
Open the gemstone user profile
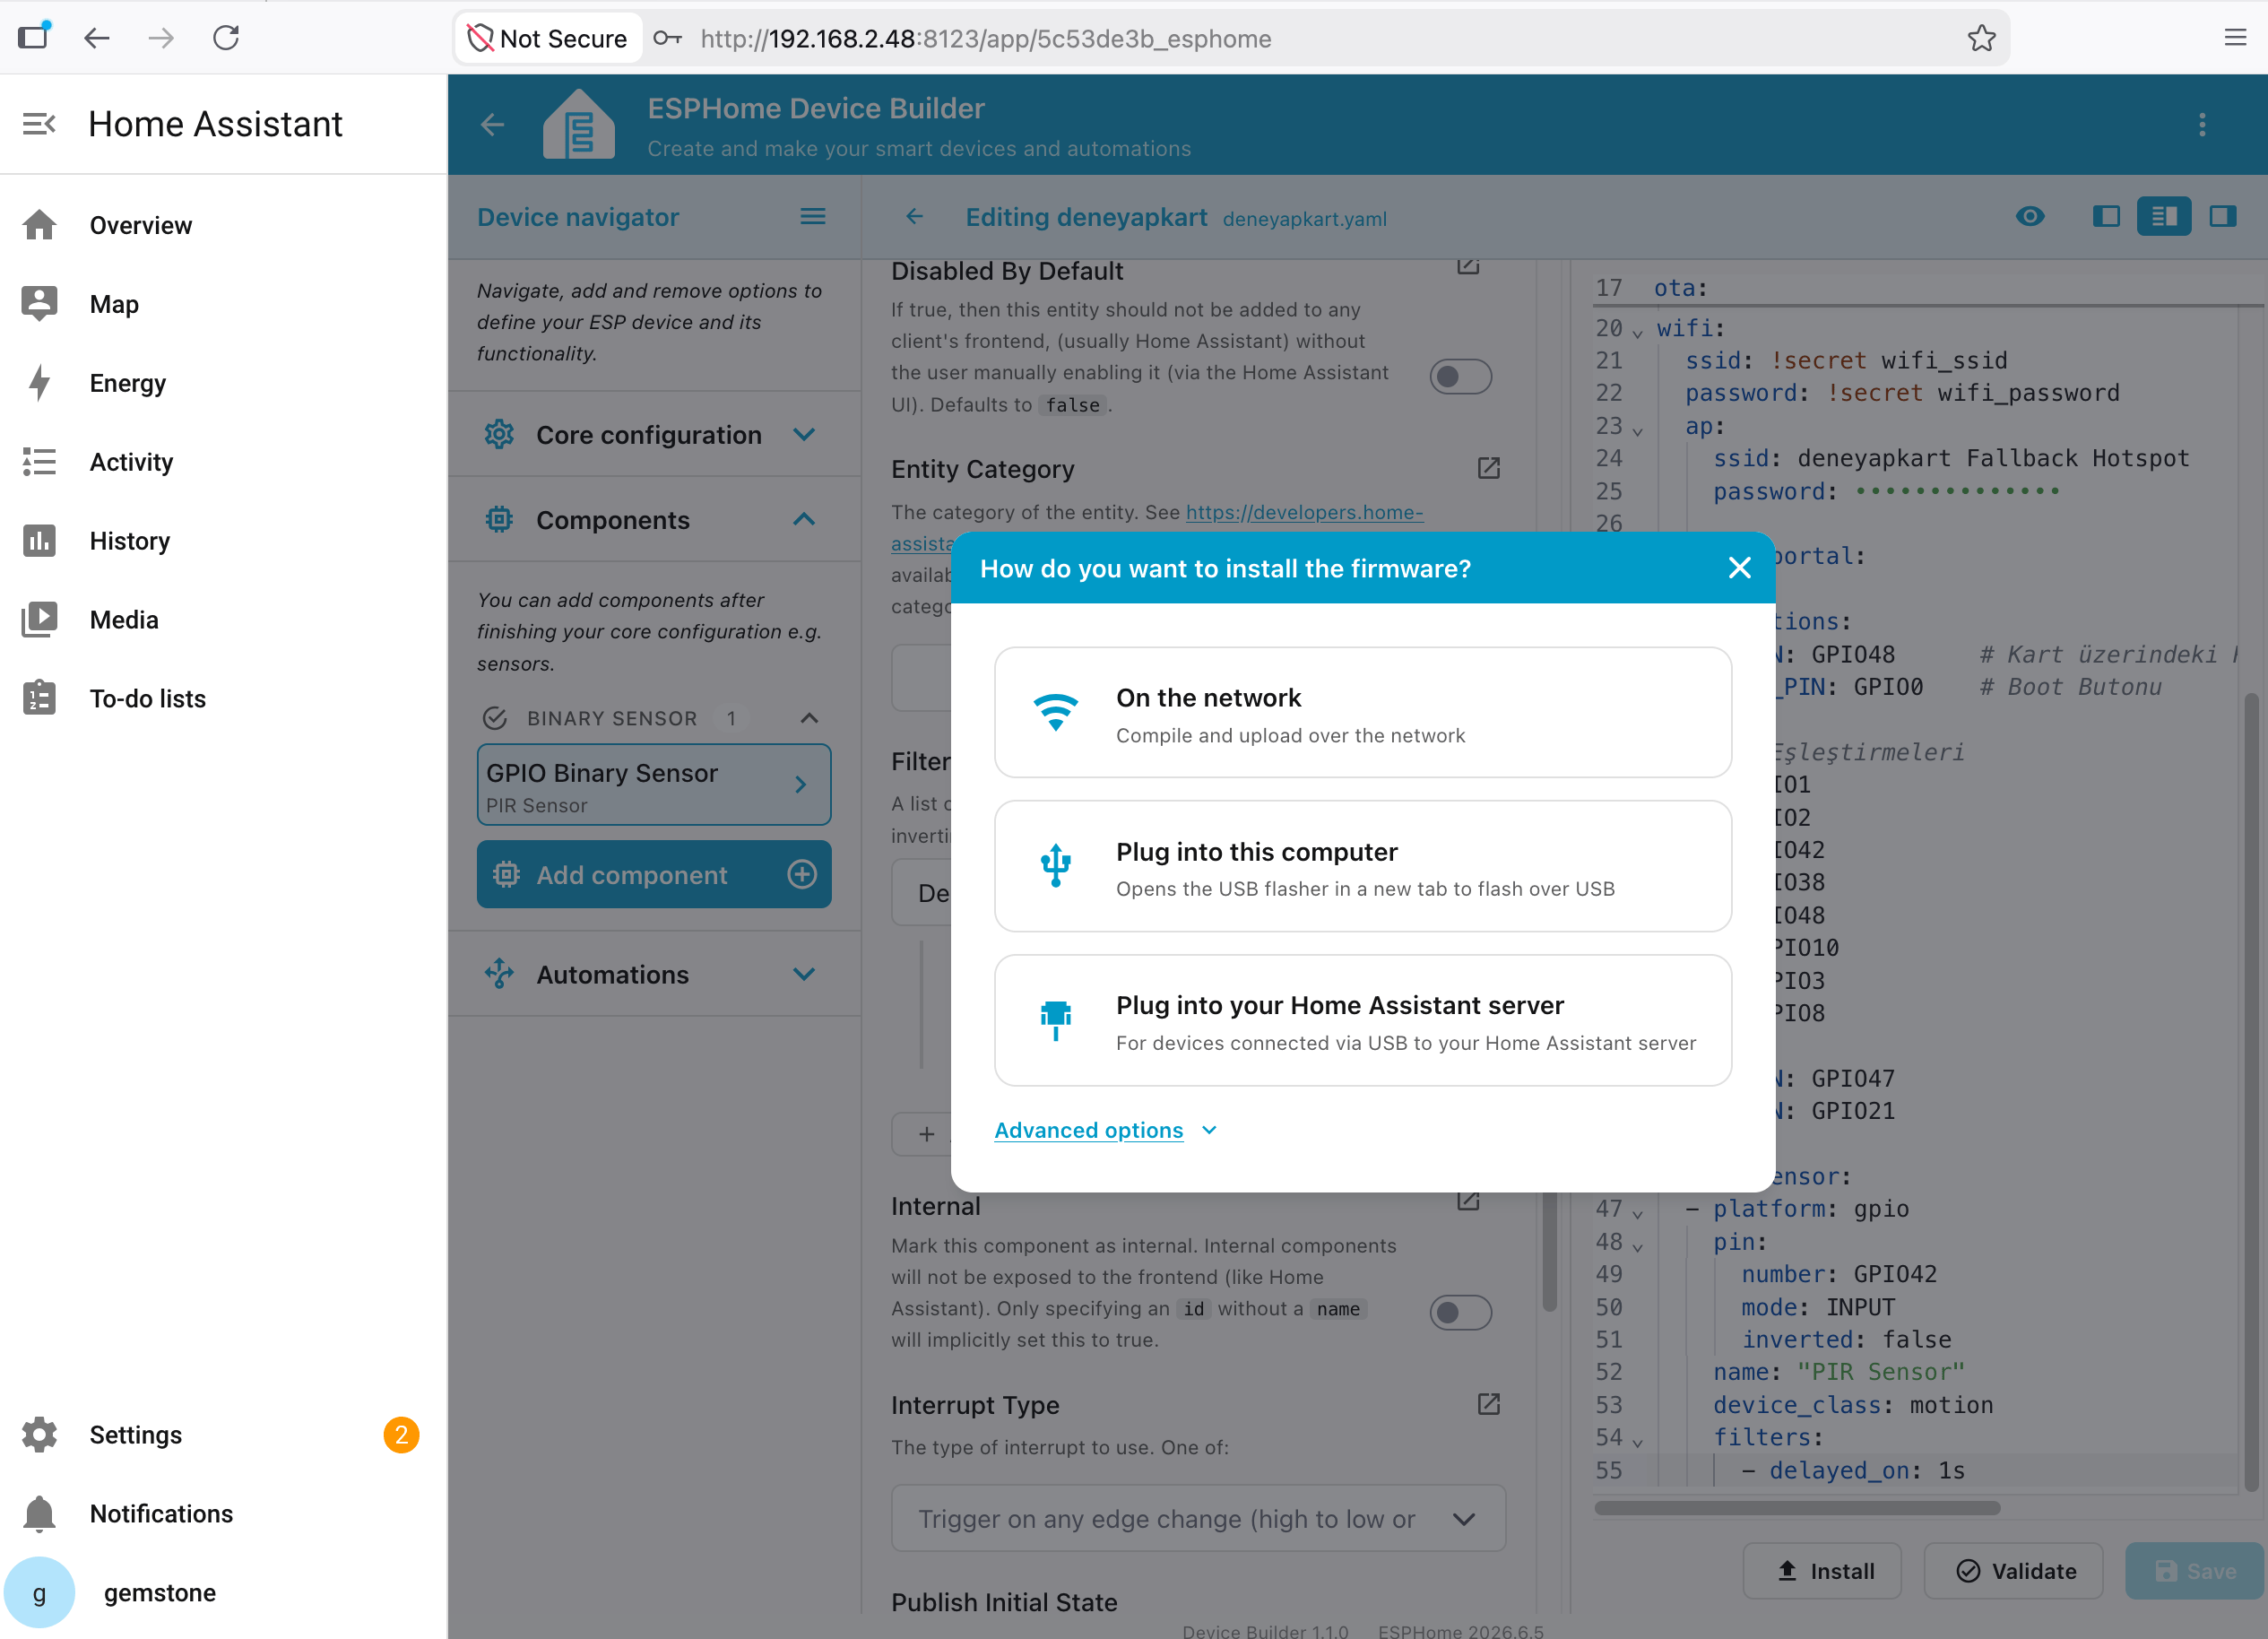coord(222,1593)
